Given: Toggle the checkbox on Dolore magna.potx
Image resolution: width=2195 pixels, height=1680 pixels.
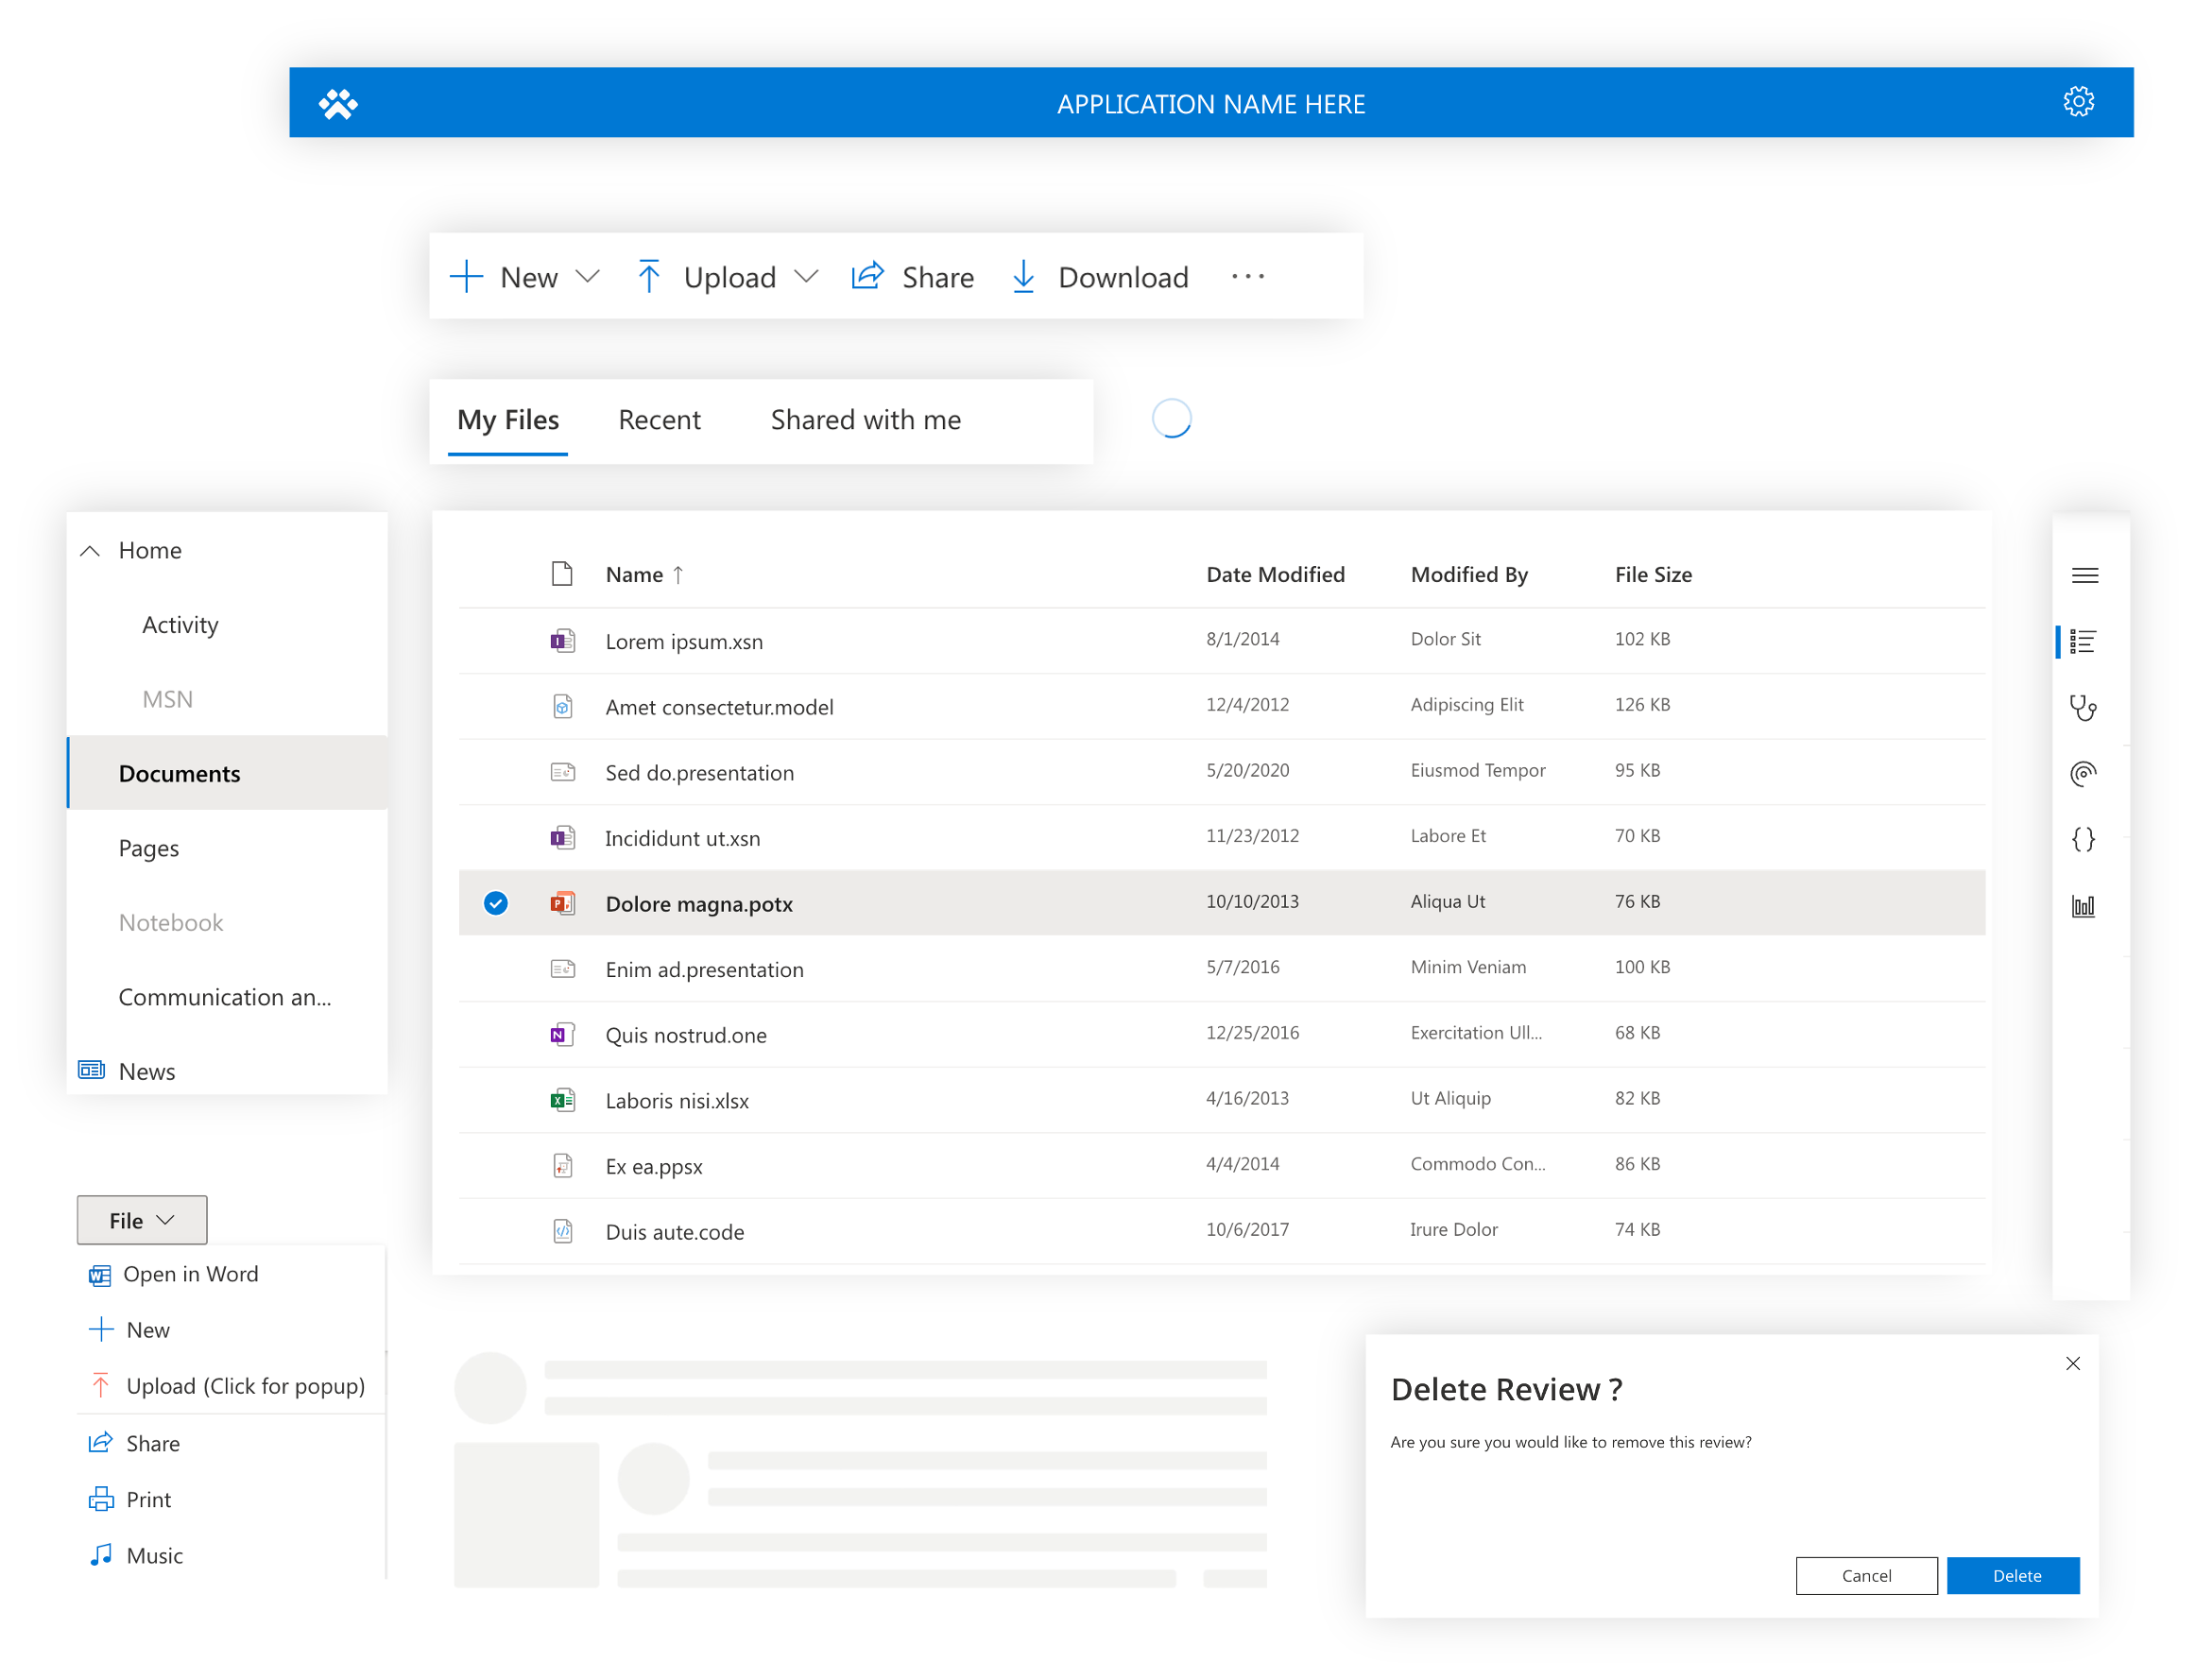Looking at the screenshot, I should 498,901.
